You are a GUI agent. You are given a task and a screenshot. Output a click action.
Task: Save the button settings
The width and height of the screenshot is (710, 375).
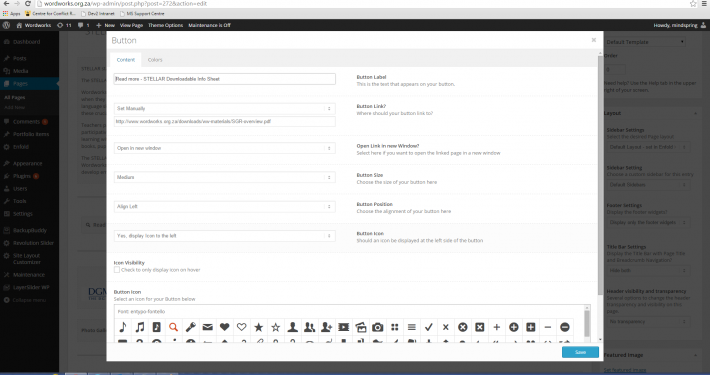point(580,352)
